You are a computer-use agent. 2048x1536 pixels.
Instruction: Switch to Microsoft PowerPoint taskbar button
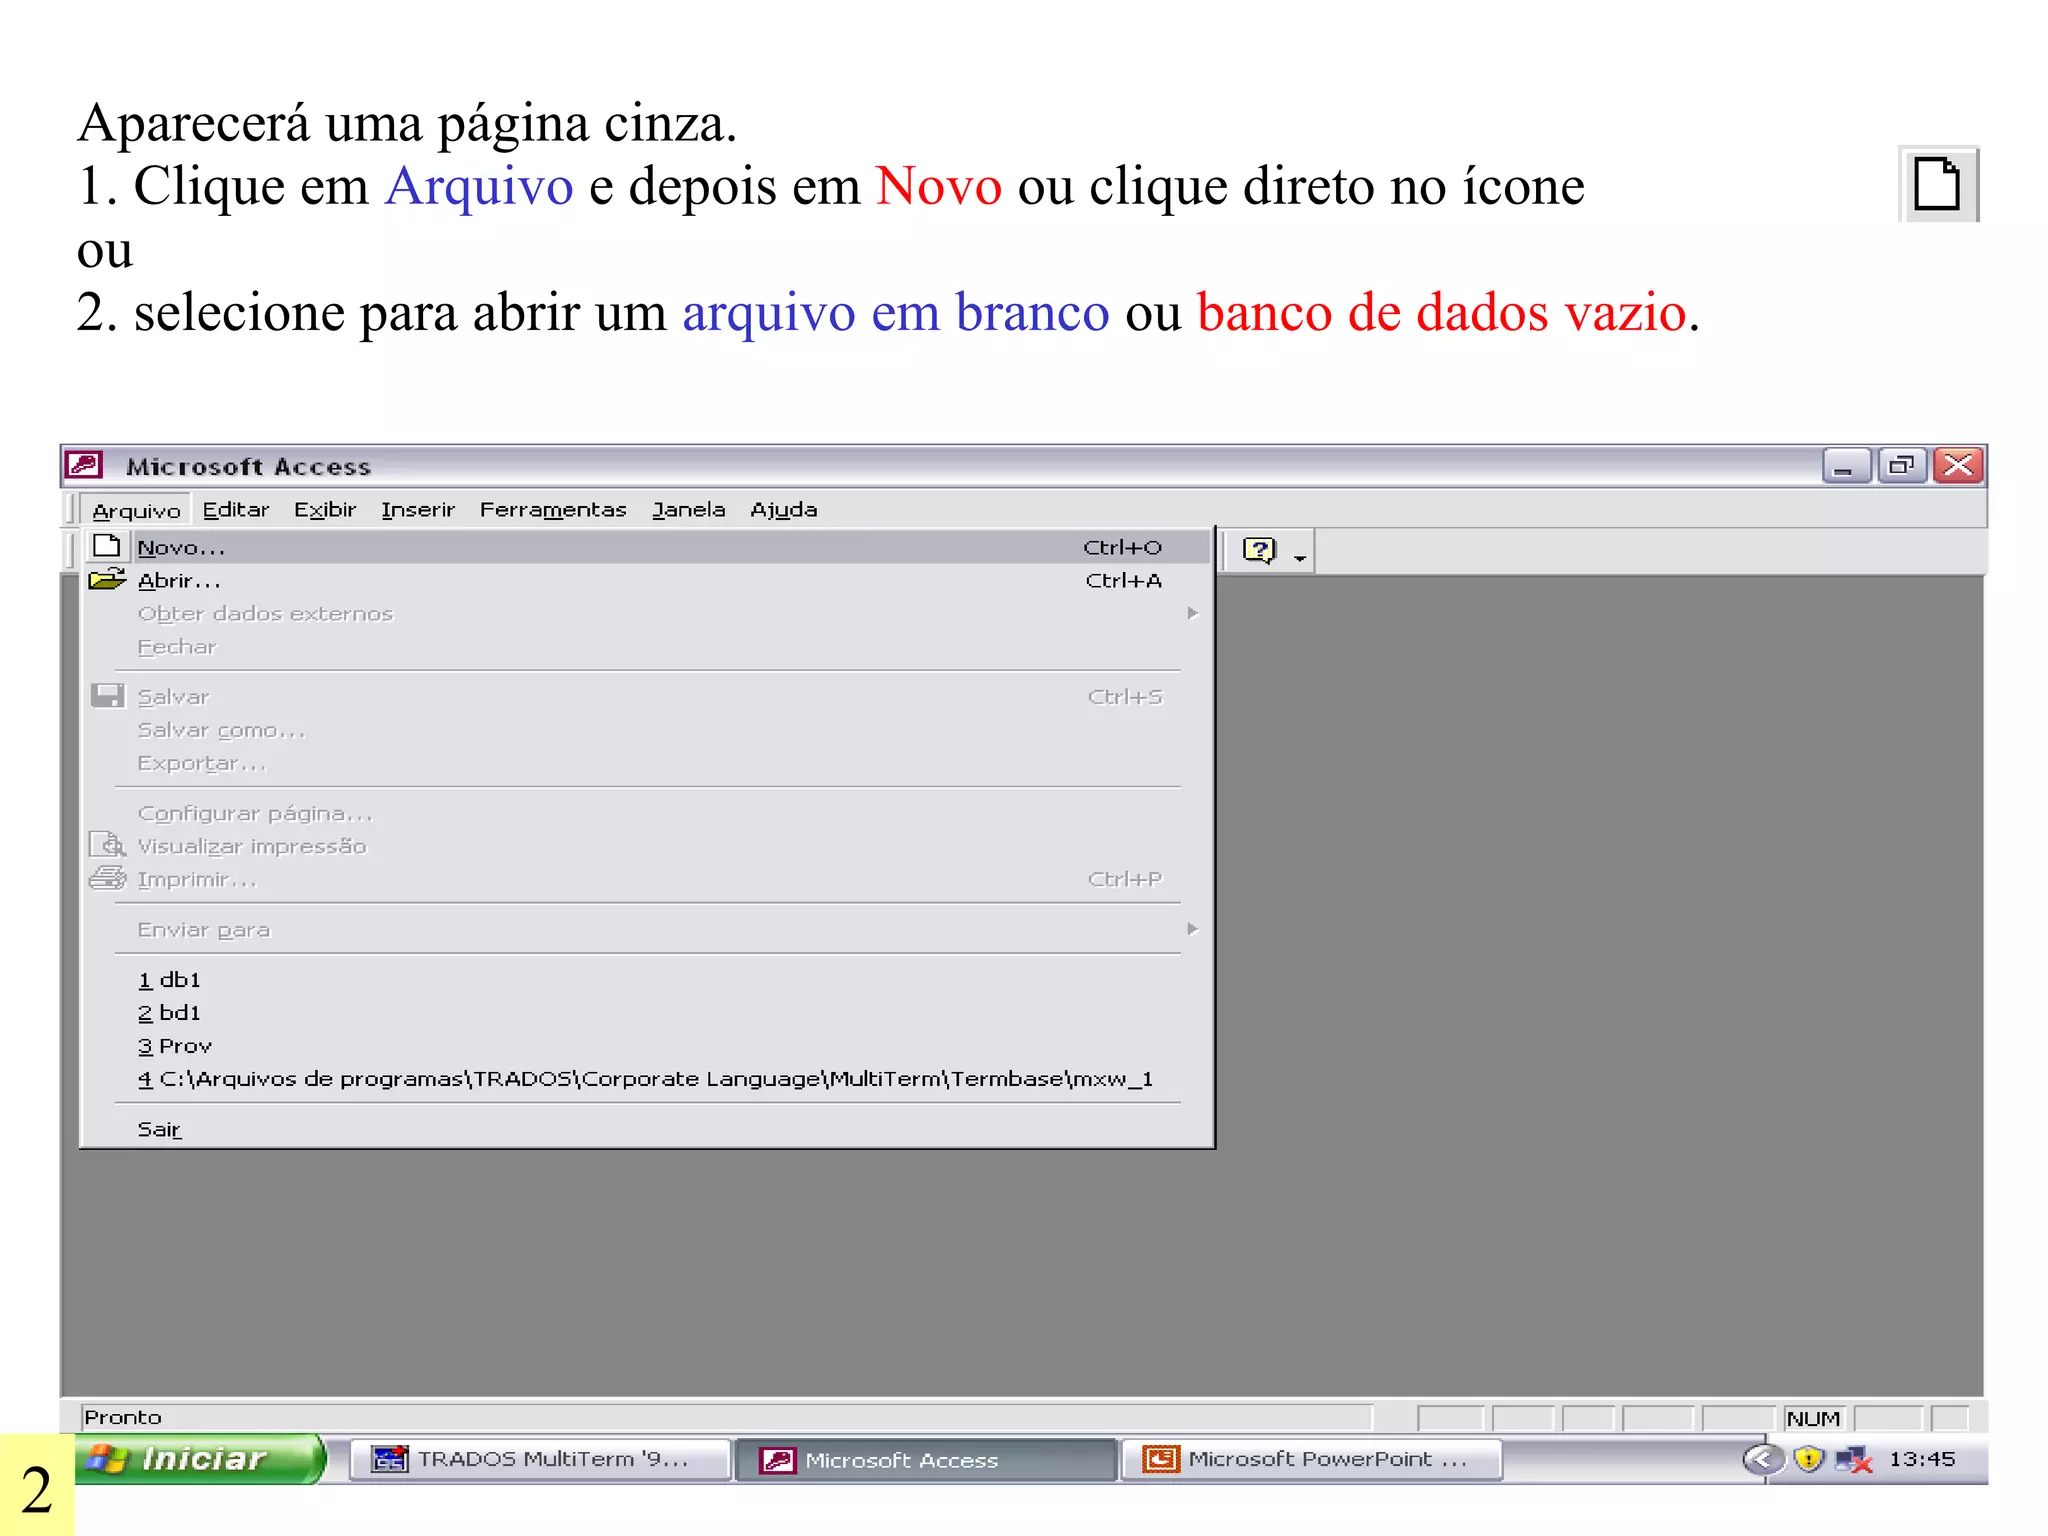(x=1311, y=1459)
